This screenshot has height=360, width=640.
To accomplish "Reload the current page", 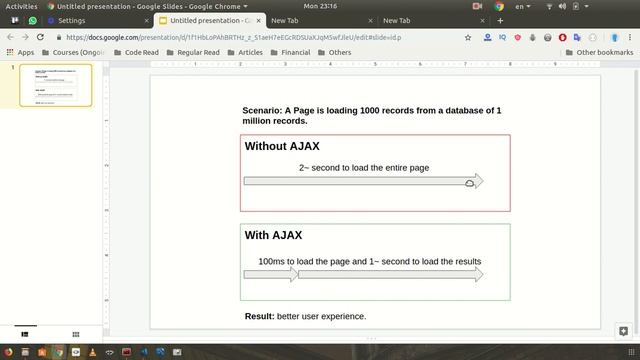I will (x=40, y=37).
